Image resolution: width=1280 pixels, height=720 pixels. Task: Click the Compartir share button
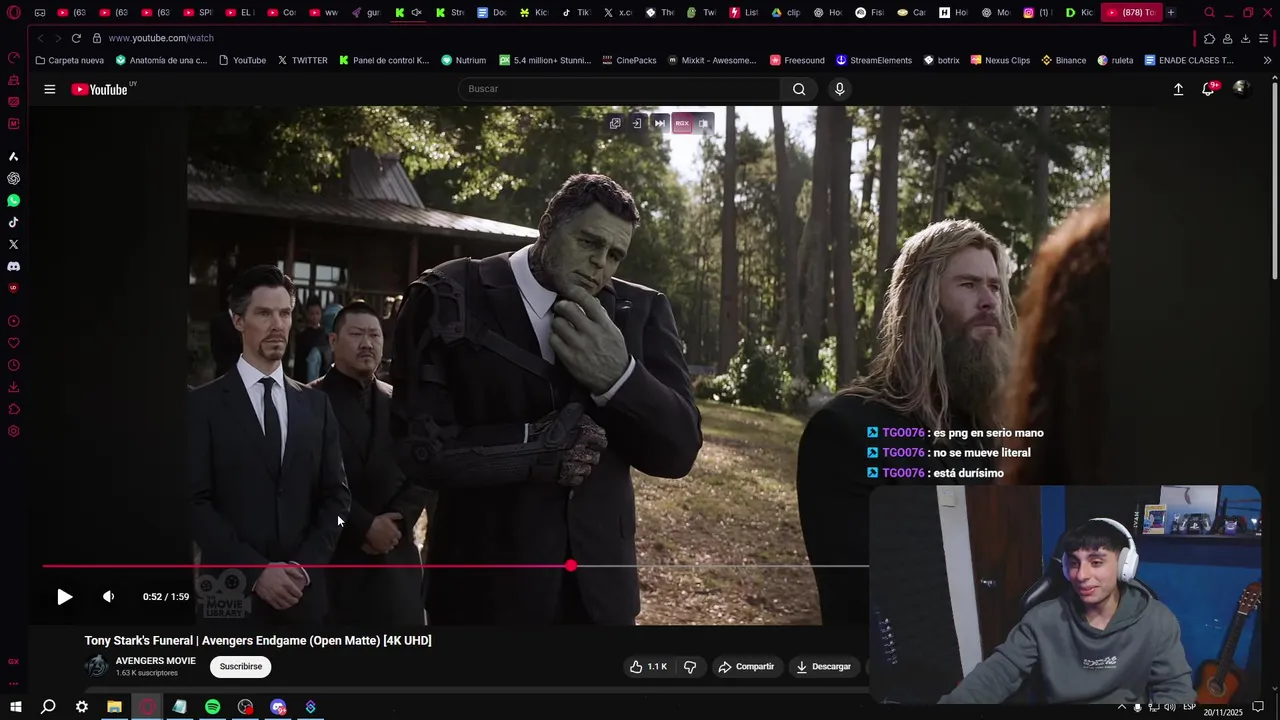746,666
